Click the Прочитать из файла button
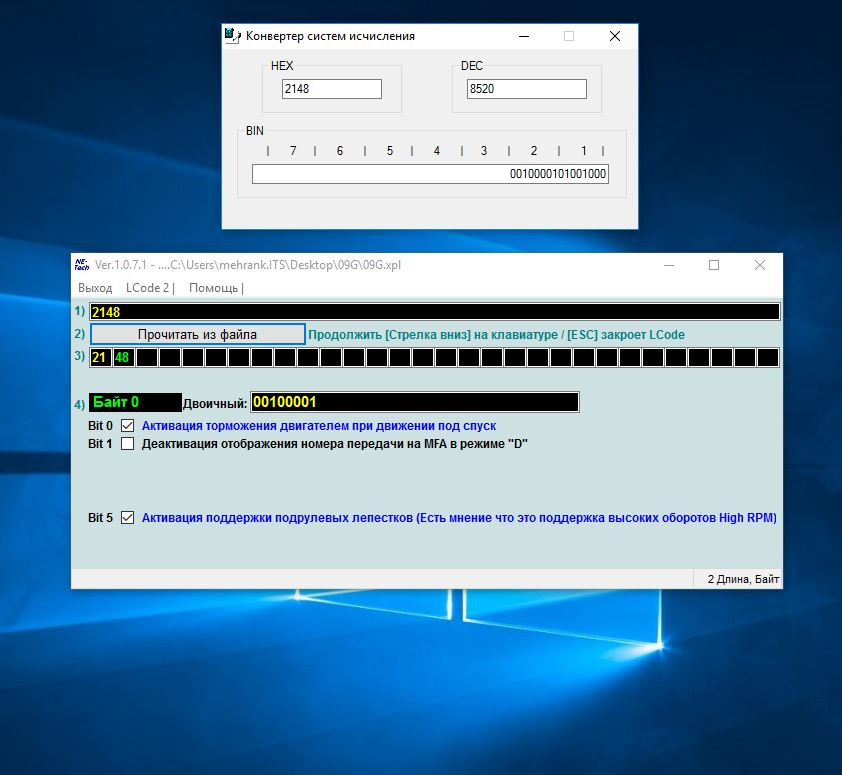 pyautogui.click(x=198, y=334)
